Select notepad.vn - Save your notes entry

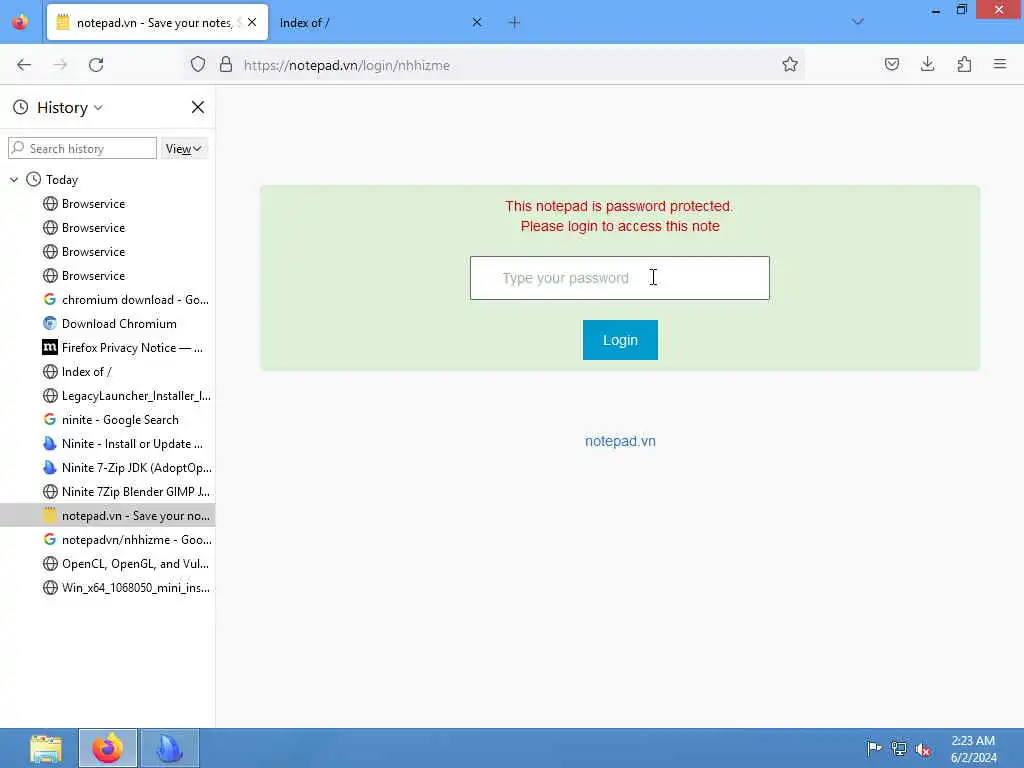click(x=108, y=516)
